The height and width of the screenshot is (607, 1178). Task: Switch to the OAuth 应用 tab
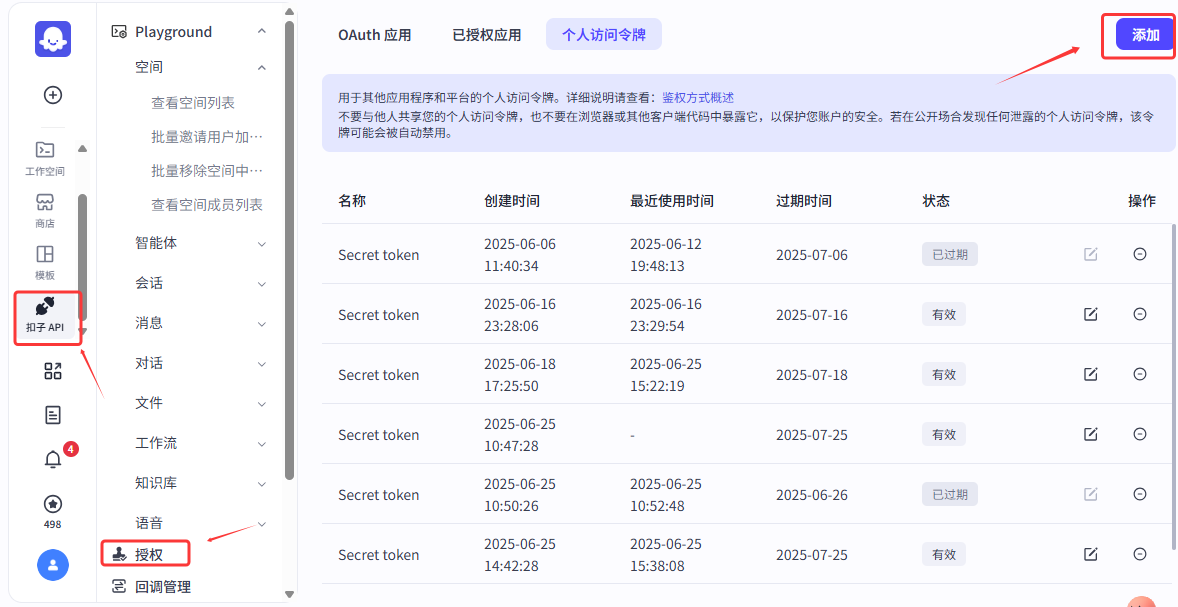(x=374, y=35)
